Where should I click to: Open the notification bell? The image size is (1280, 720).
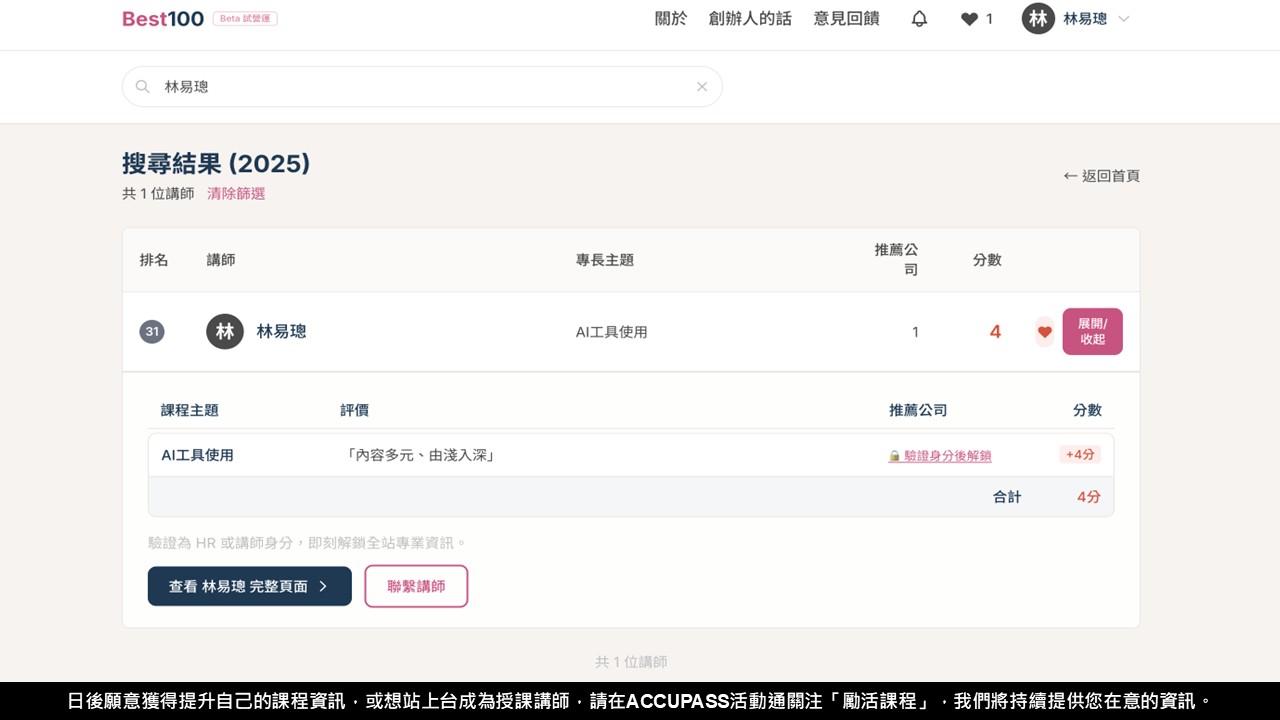tap(919, 19)
